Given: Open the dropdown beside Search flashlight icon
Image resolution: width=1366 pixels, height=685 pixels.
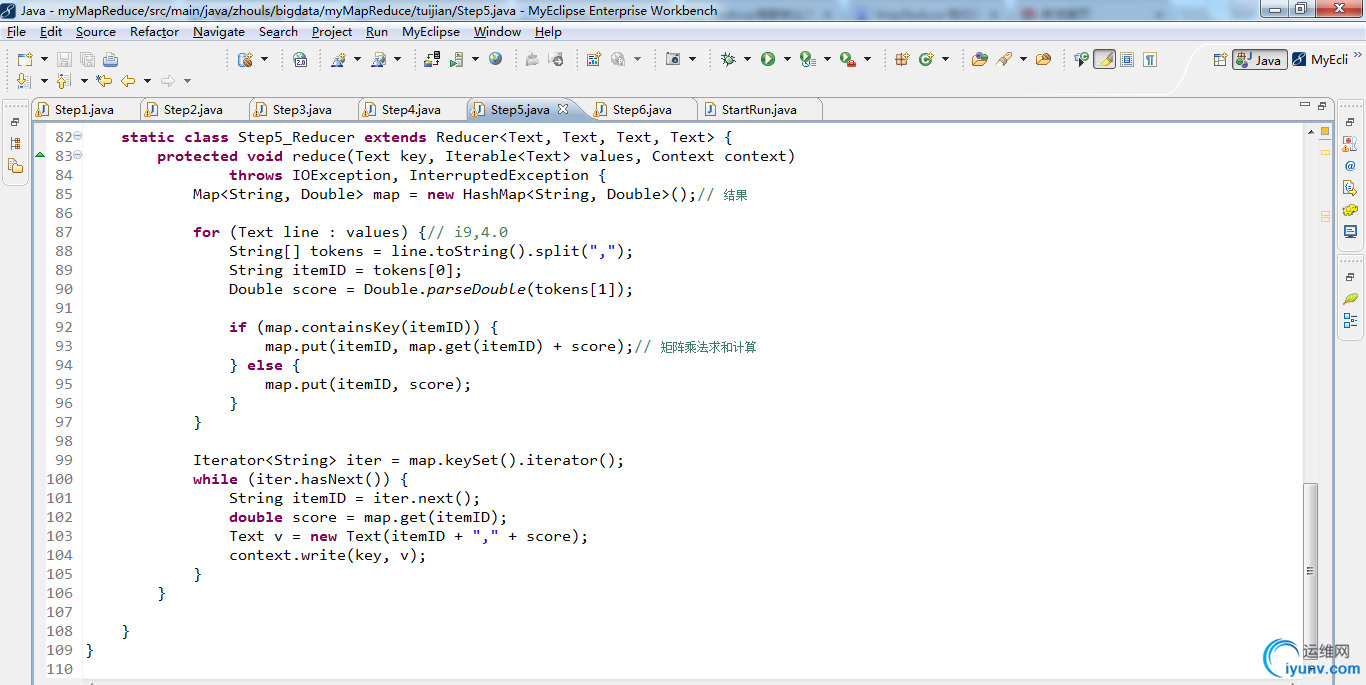Looking at the screenshot, I should click(x=1023, y=59).
